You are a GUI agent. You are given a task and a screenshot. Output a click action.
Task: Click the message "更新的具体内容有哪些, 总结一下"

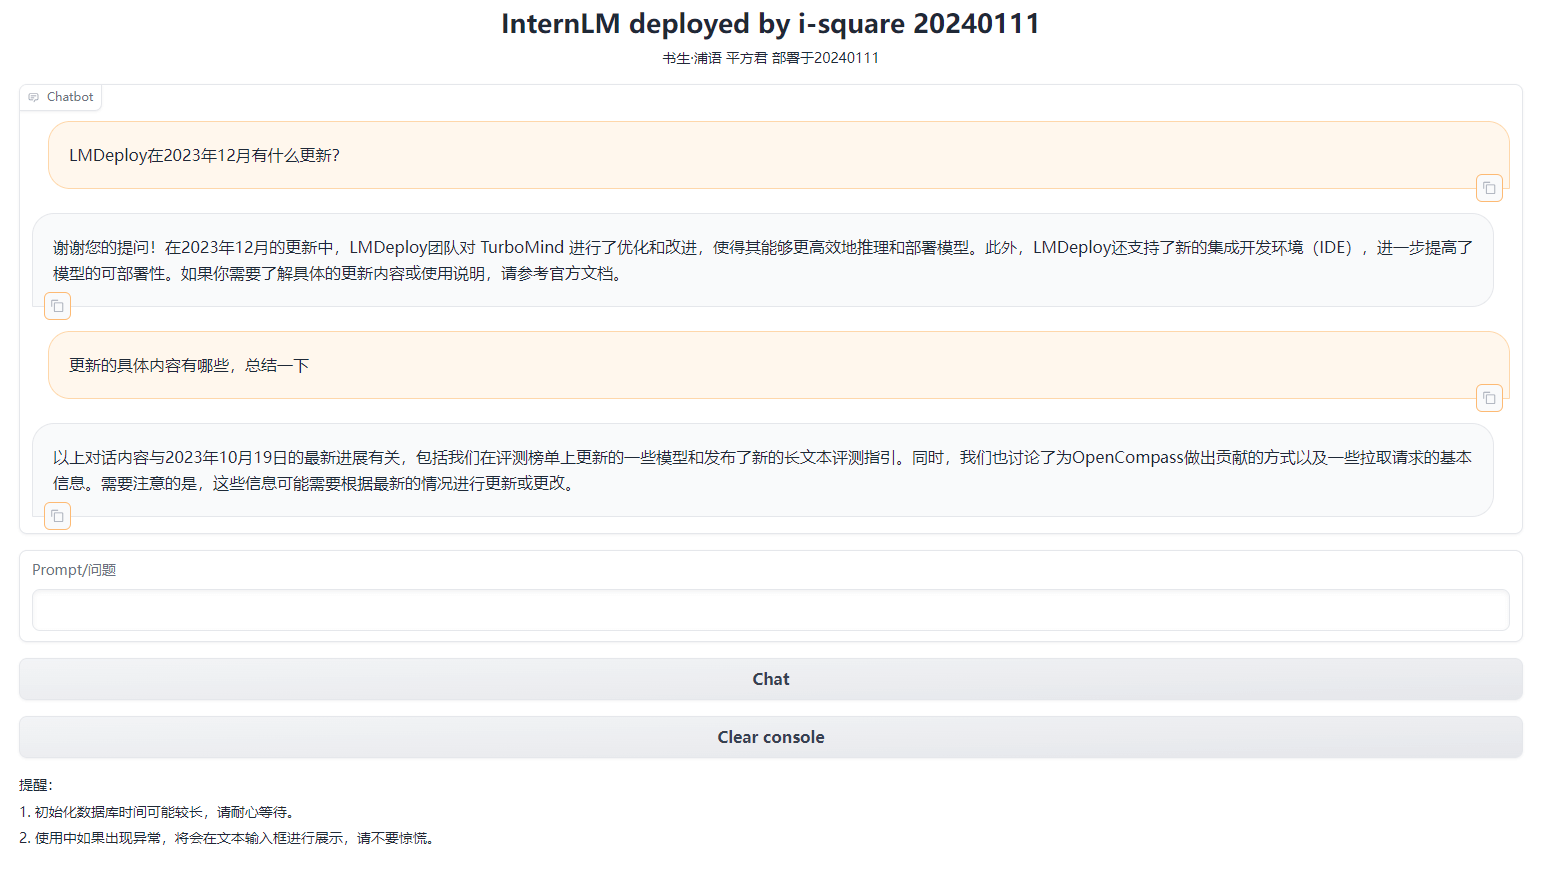(x=189, y=365)
